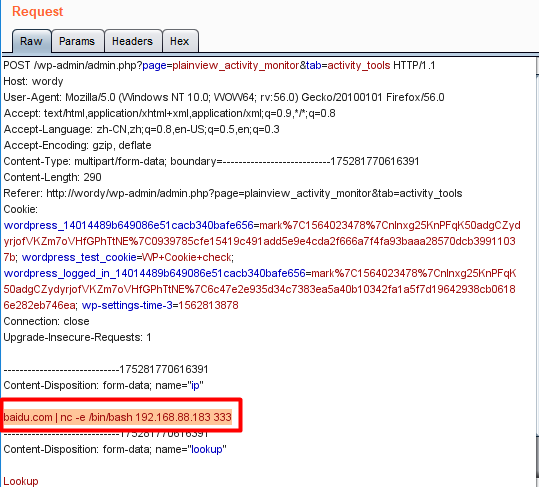Click the 'Cookie:' header label
The height and width of the screenshot is (487, 539).
point(21,209)
